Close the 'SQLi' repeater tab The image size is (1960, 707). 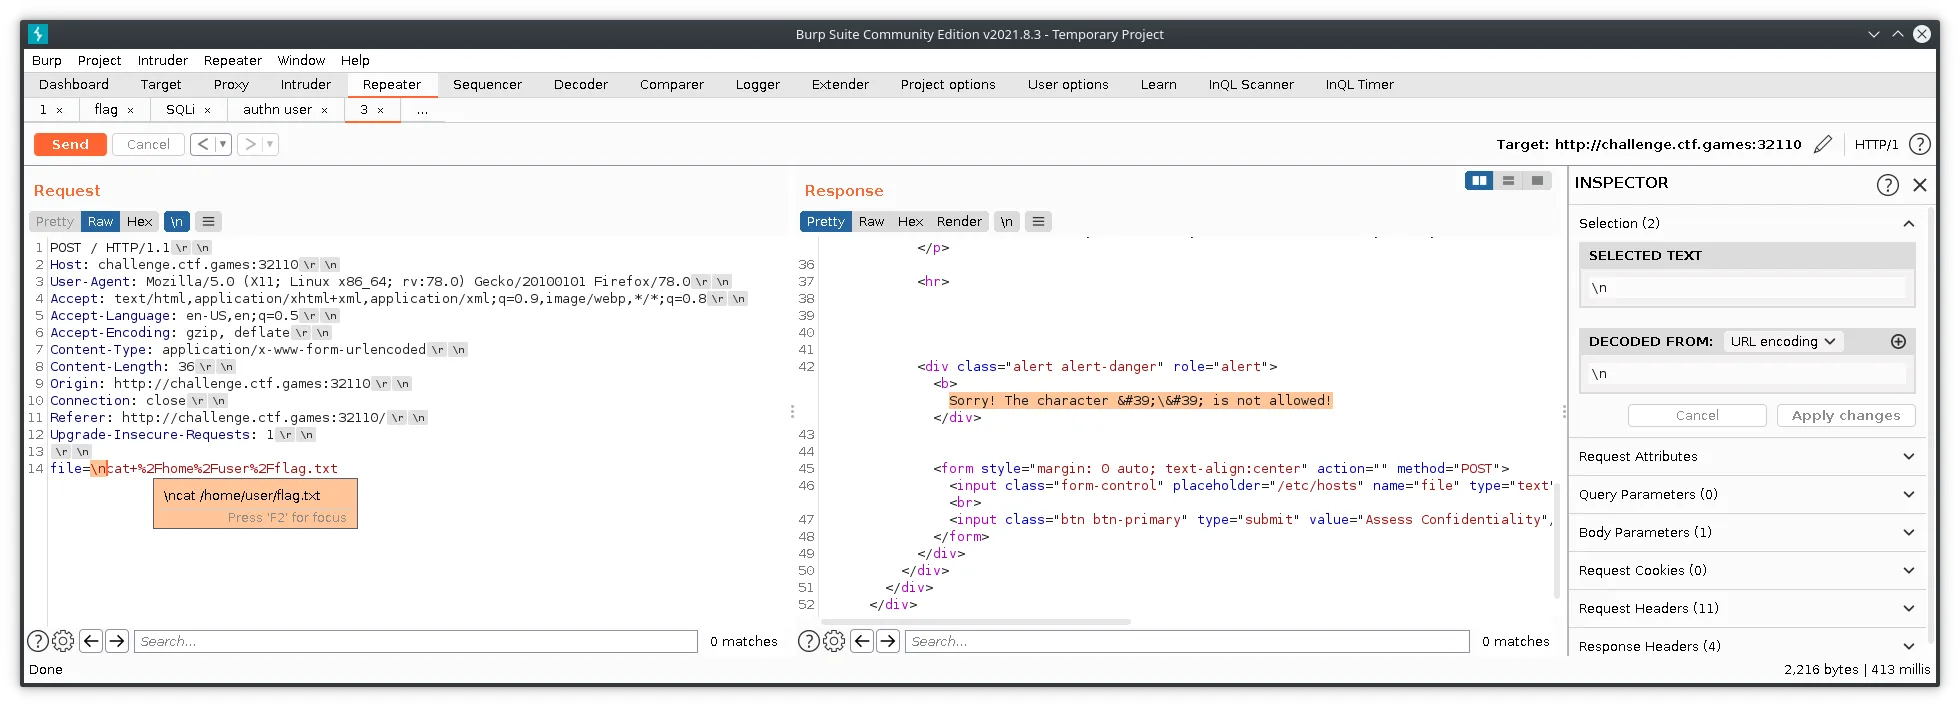click(x=207, y=110)
